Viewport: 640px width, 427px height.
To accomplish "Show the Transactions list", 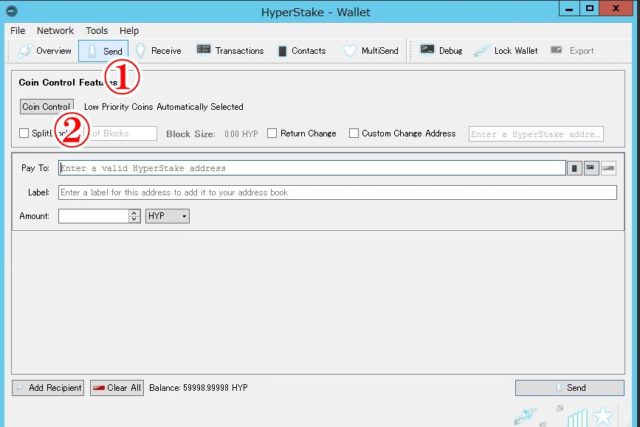I will 230,51.
